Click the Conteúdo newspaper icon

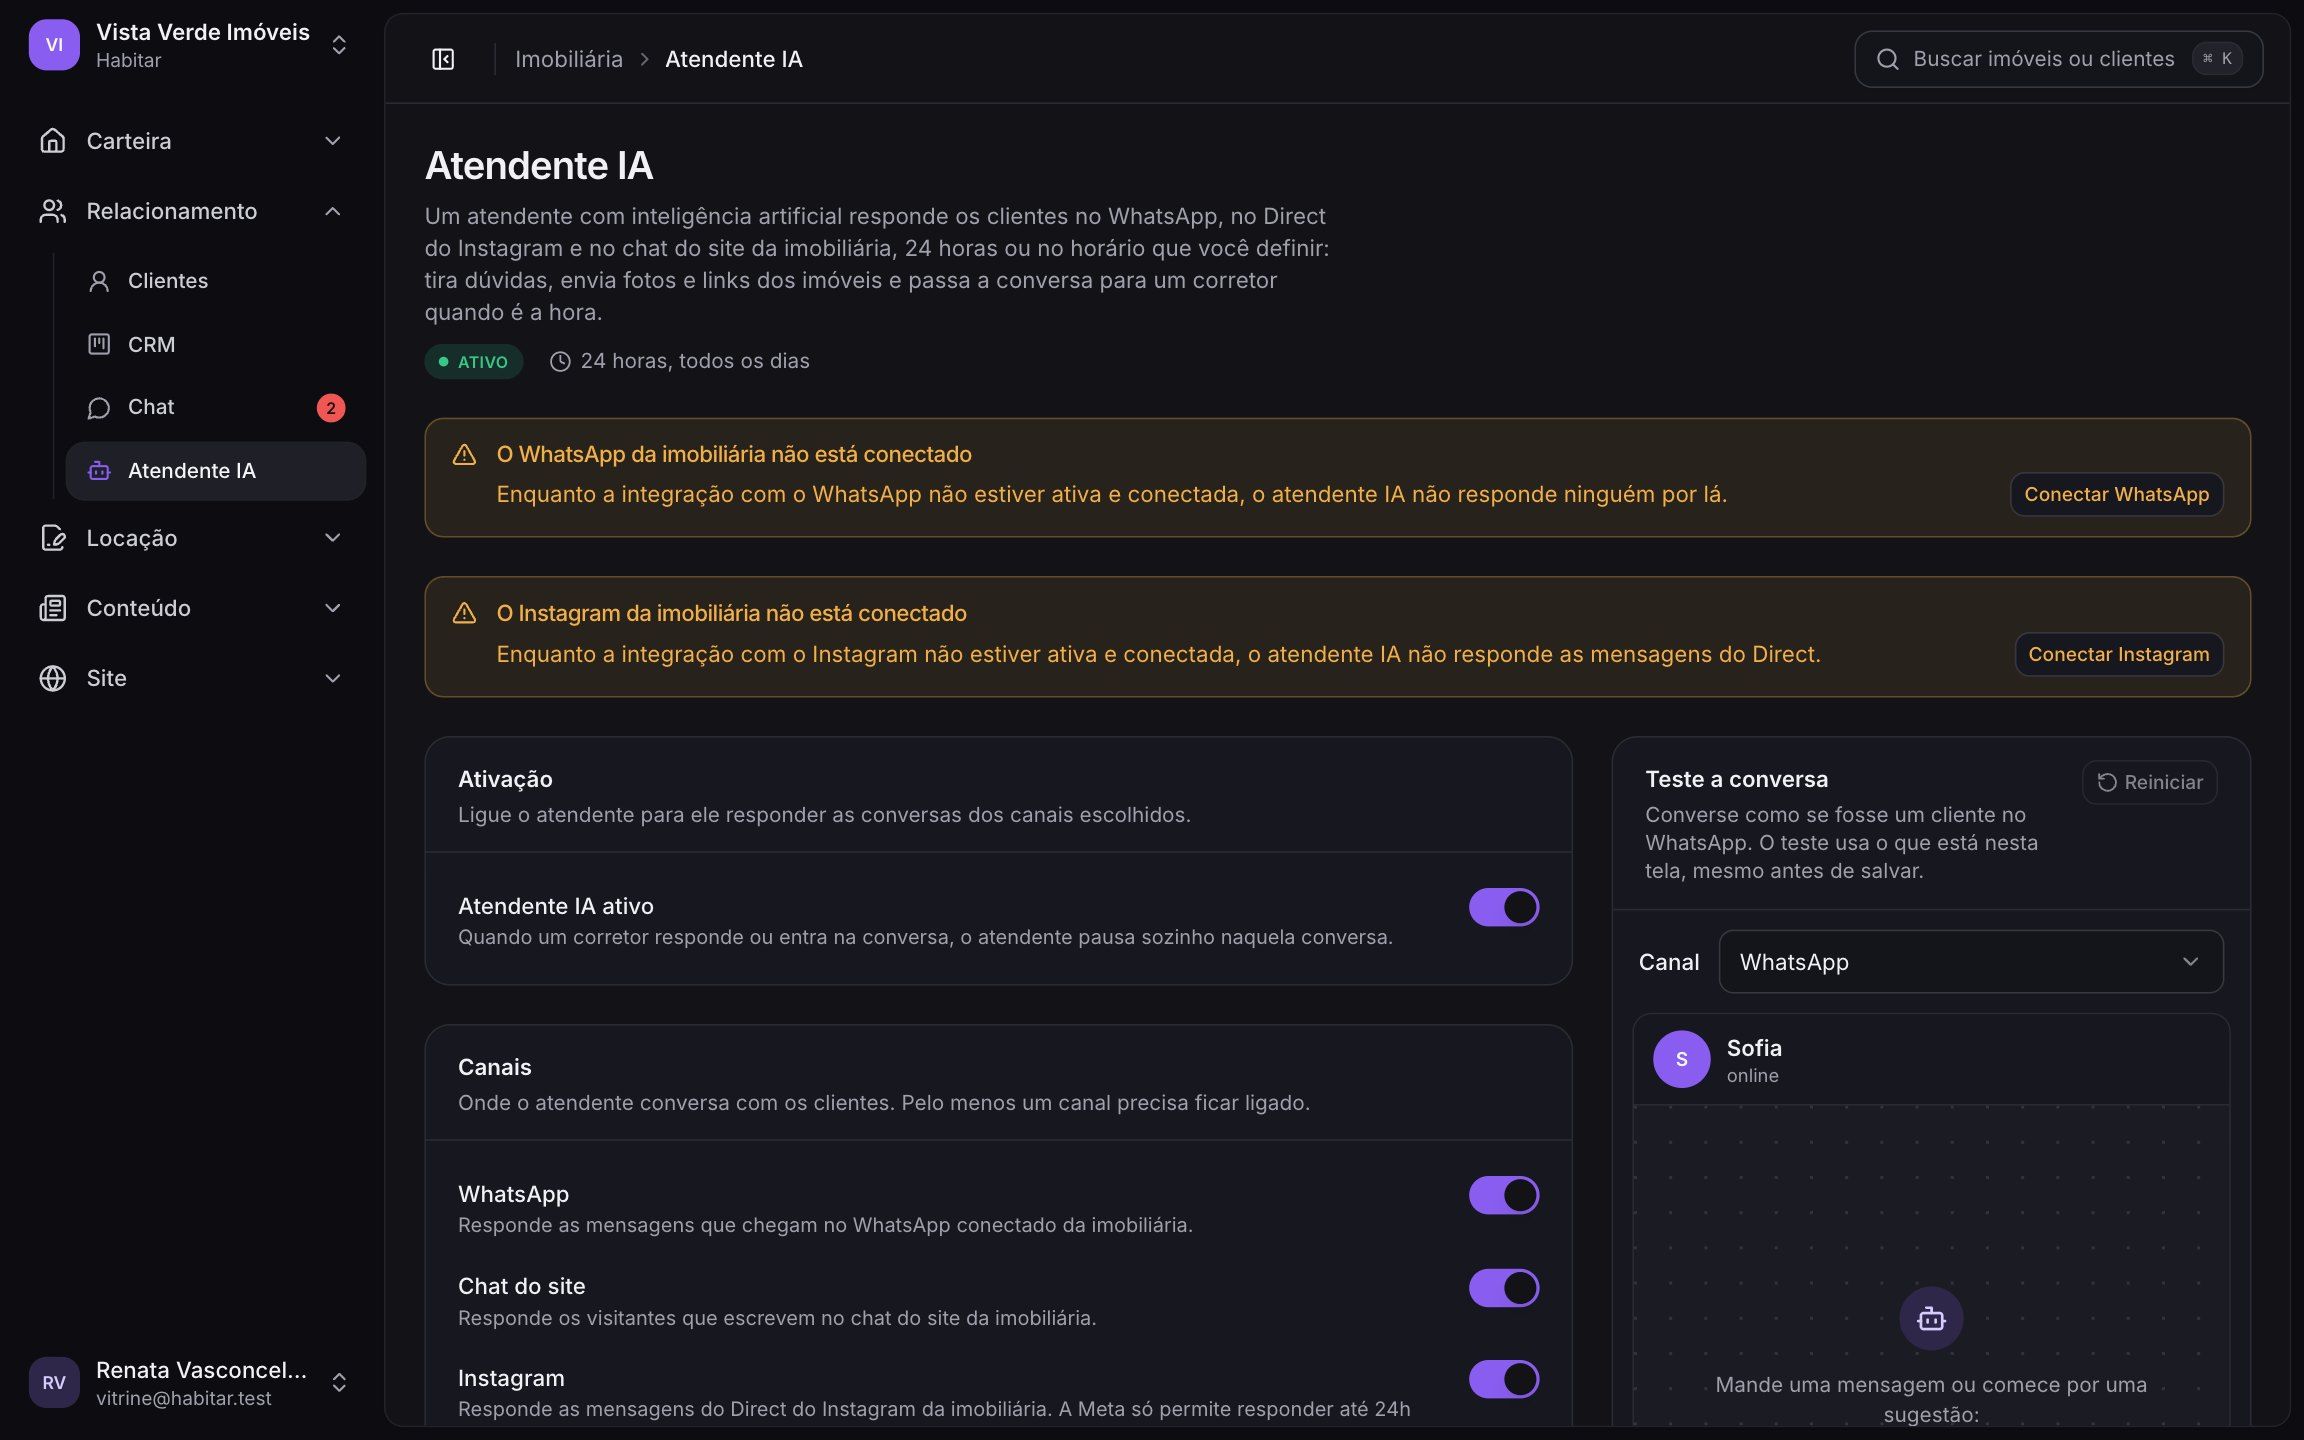coord(52,608)
